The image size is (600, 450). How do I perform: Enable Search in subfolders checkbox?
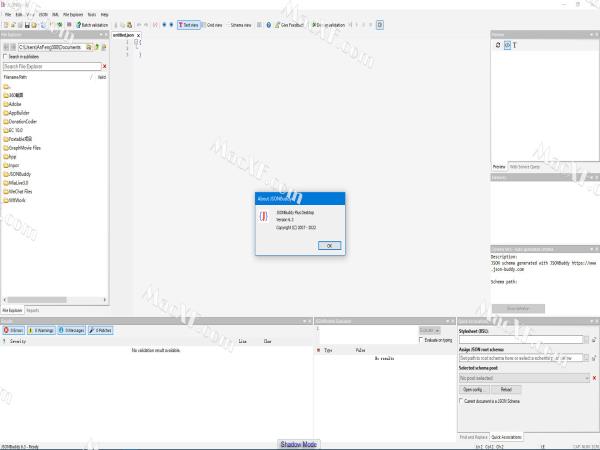click(5, 57)
